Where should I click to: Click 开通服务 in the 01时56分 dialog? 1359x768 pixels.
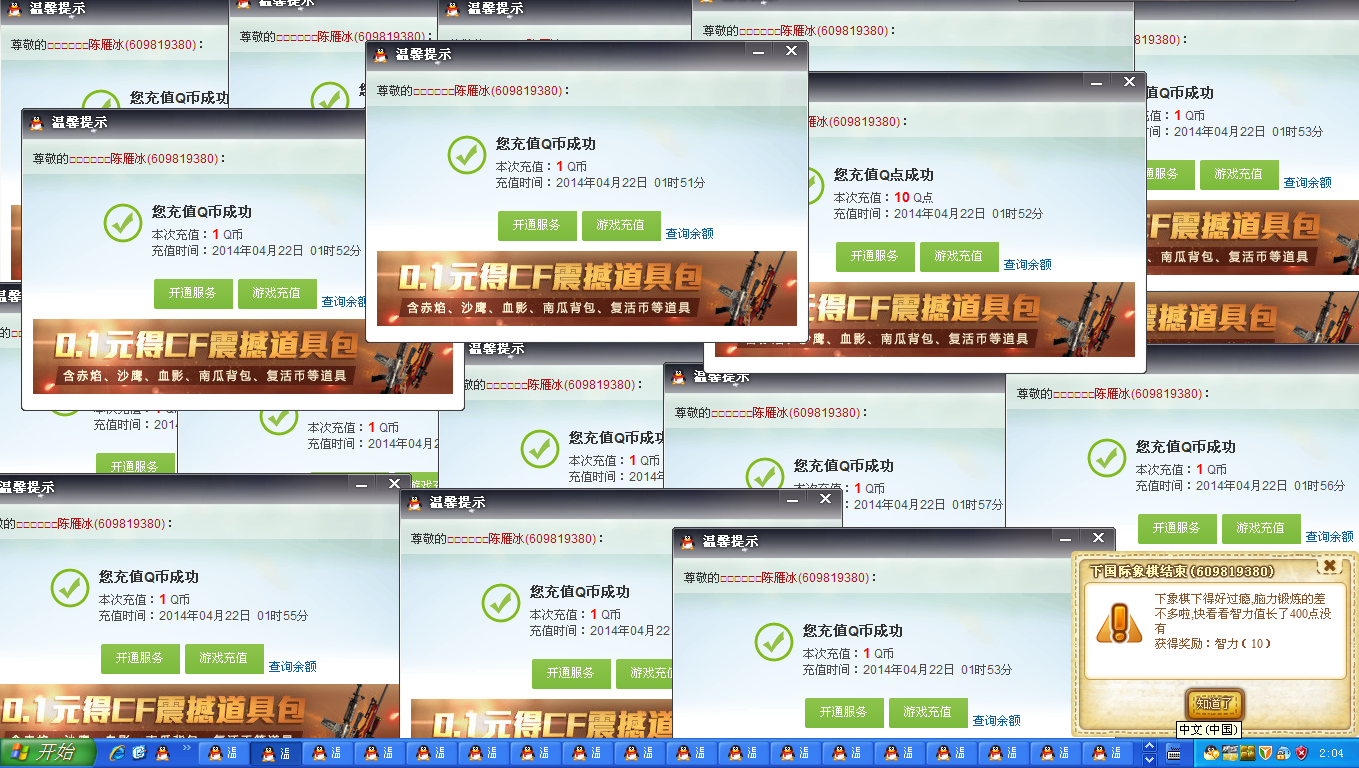[x=1177, y=529]
